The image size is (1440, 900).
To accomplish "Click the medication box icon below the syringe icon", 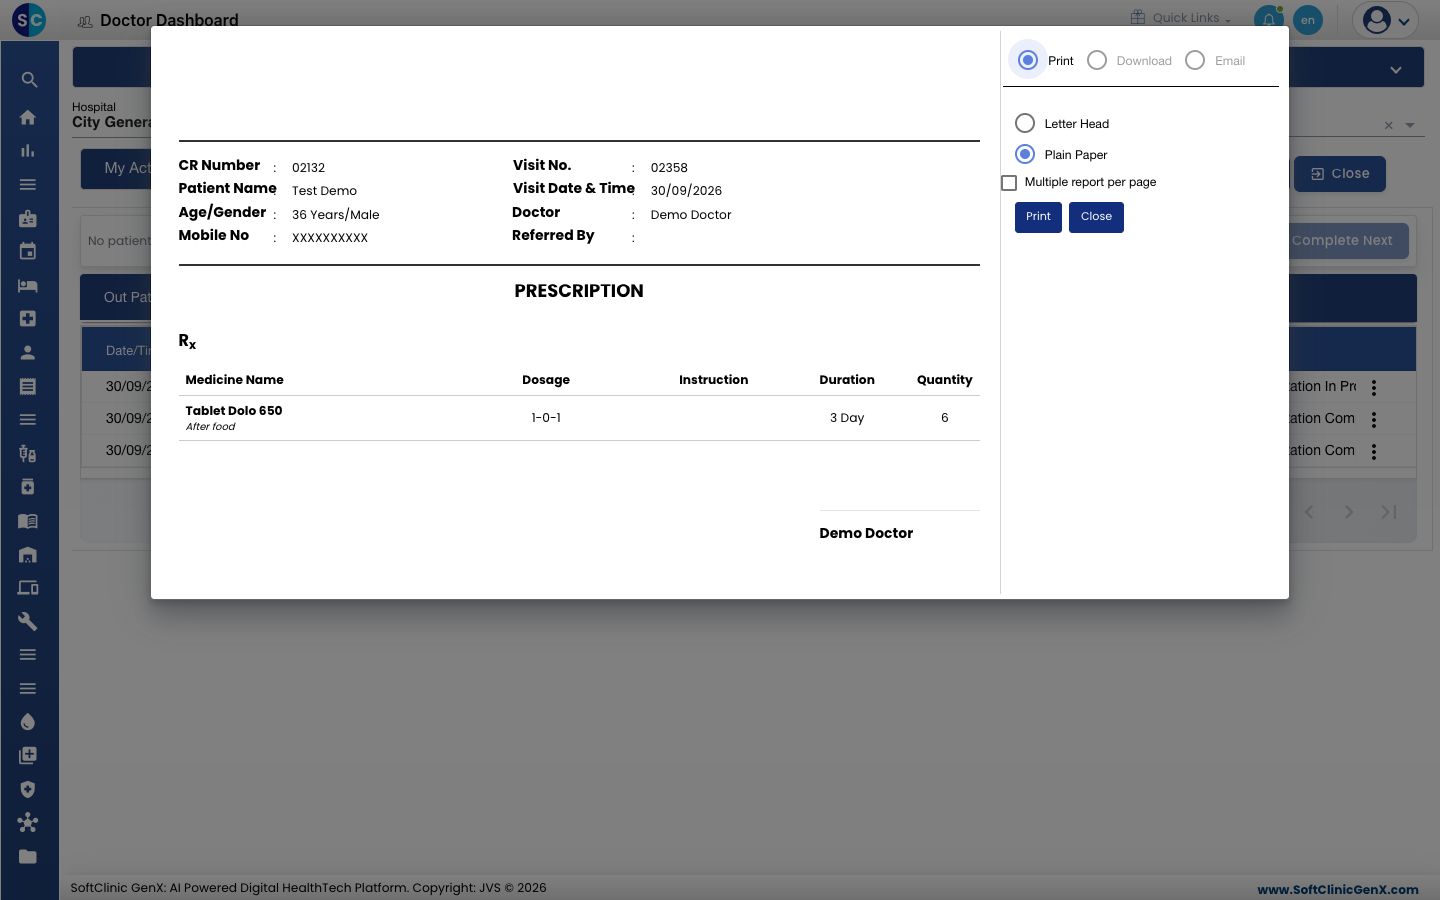I will 28,487.
